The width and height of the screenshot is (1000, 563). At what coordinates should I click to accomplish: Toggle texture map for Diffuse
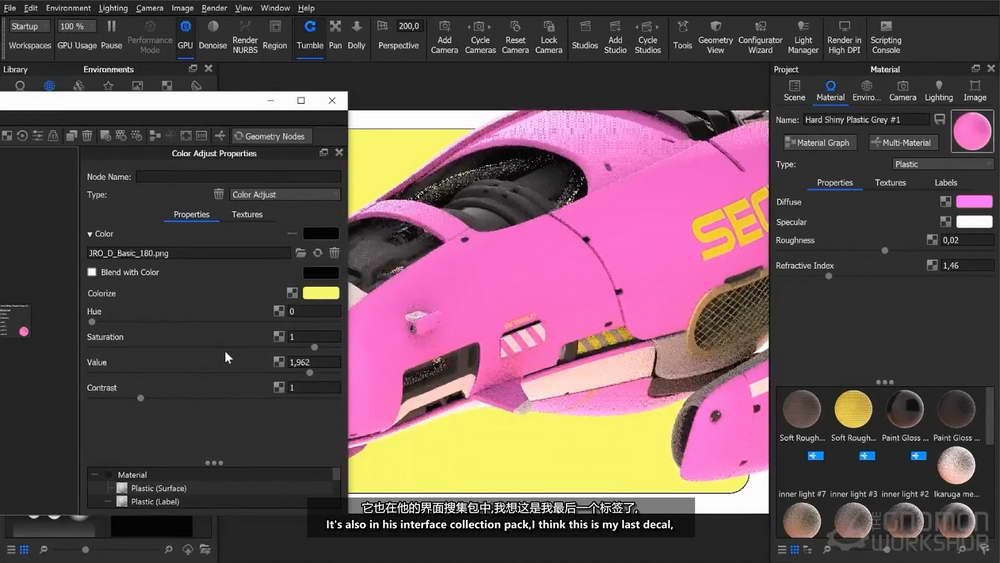945,201
